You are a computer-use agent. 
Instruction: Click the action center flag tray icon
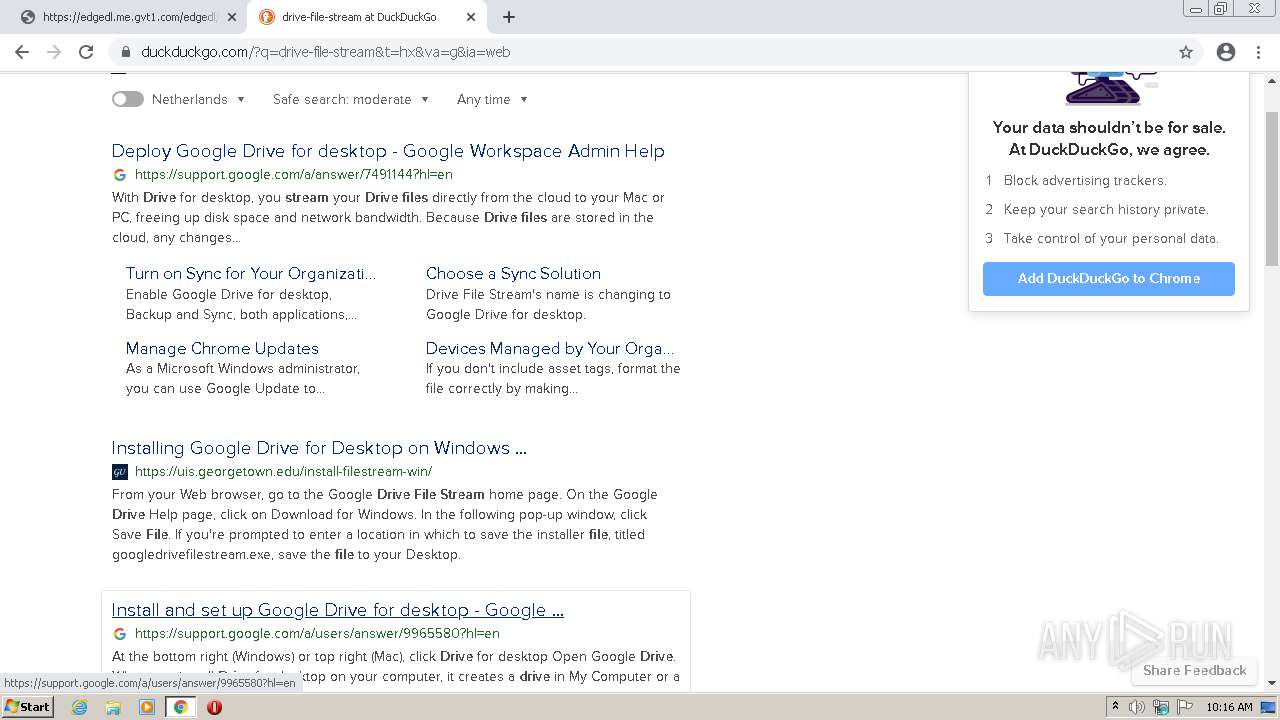pos(1183,707)
